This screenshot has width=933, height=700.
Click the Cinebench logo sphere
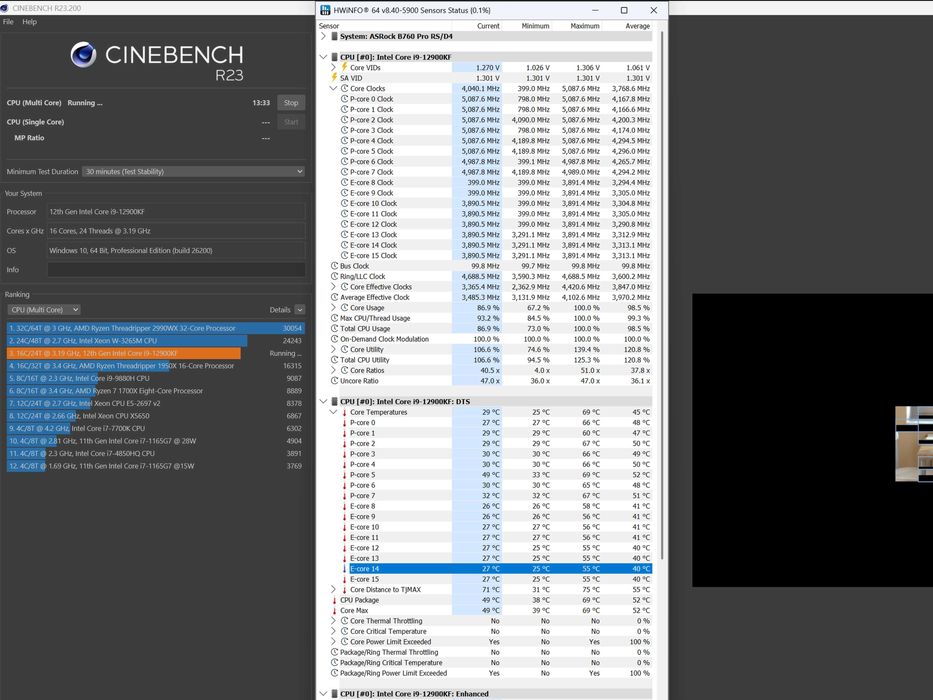[x=83, y=55]
